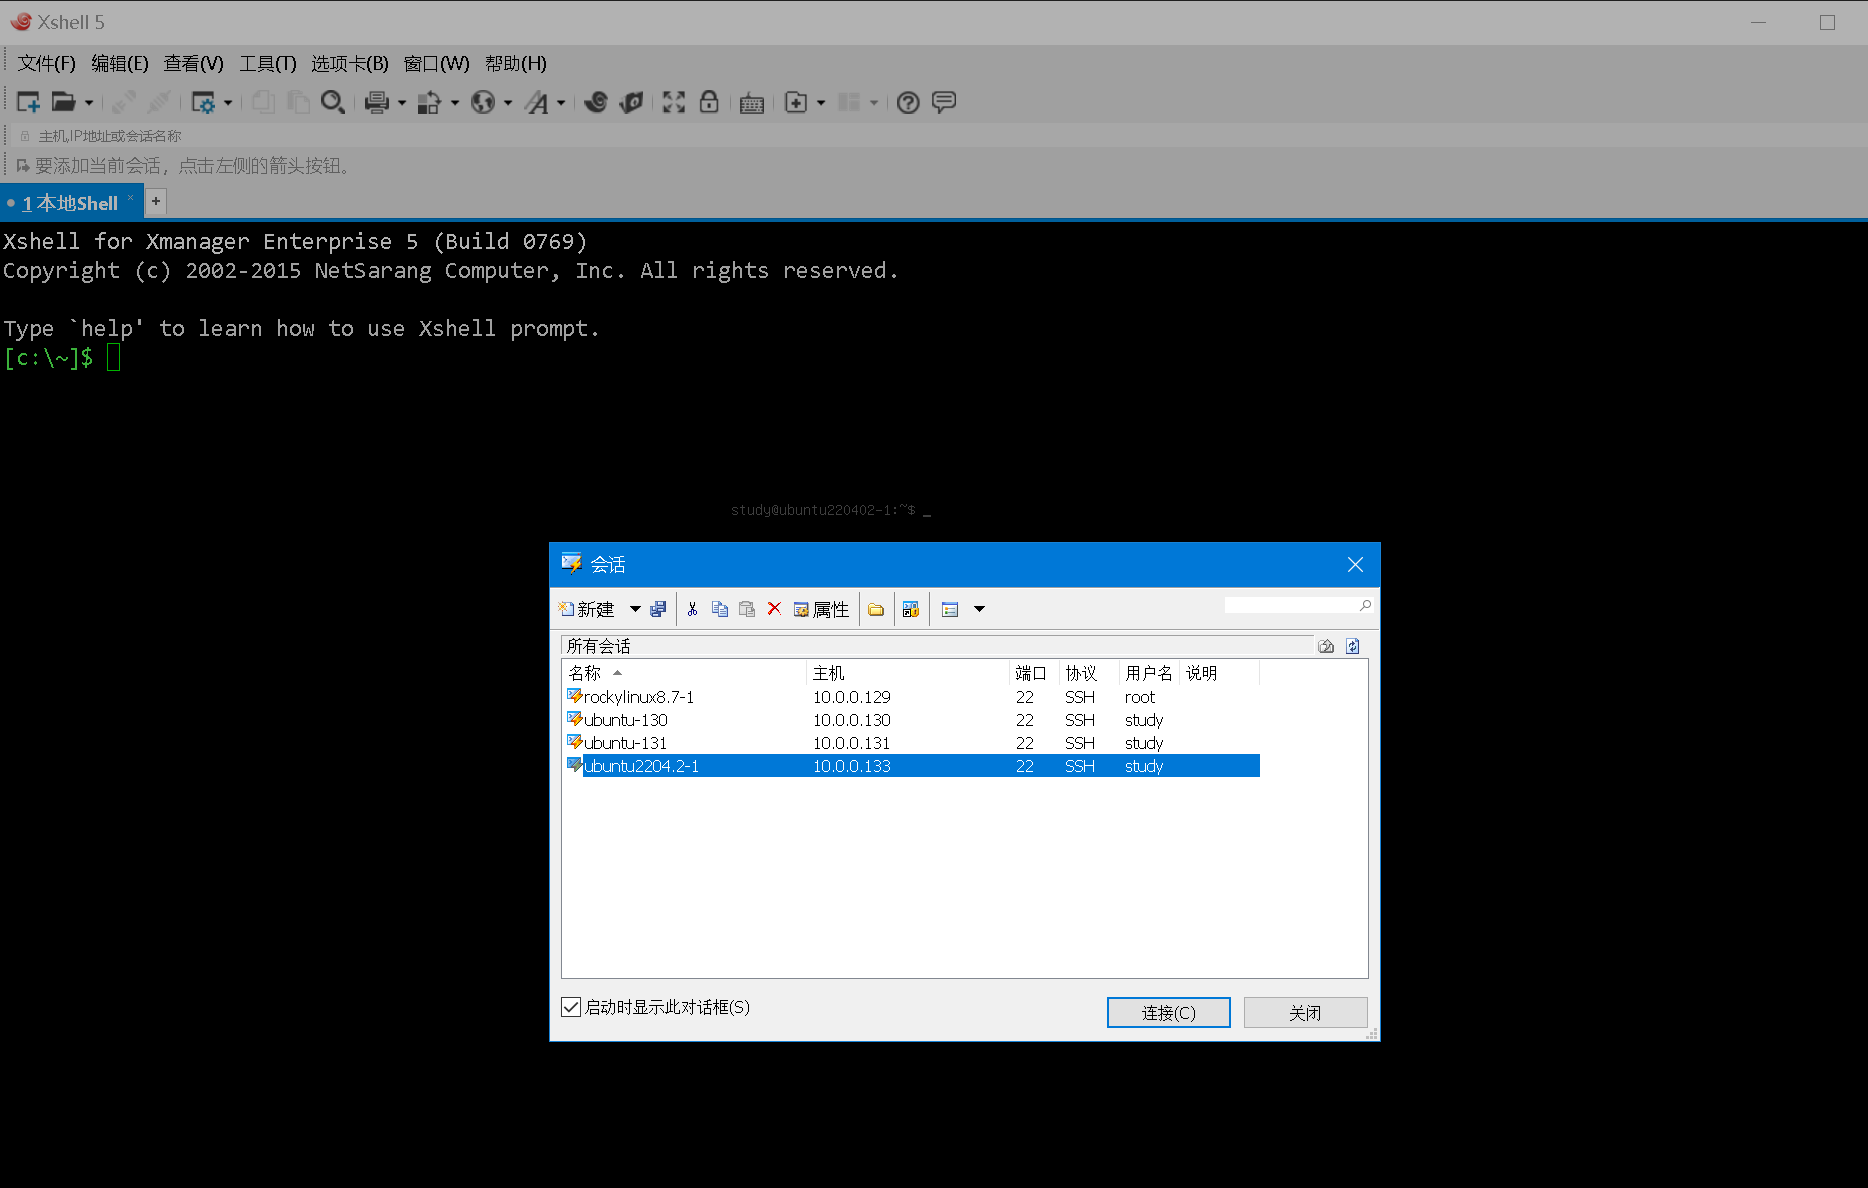
Task: Click the lock screen padlock icon
Action: [709, 102]
